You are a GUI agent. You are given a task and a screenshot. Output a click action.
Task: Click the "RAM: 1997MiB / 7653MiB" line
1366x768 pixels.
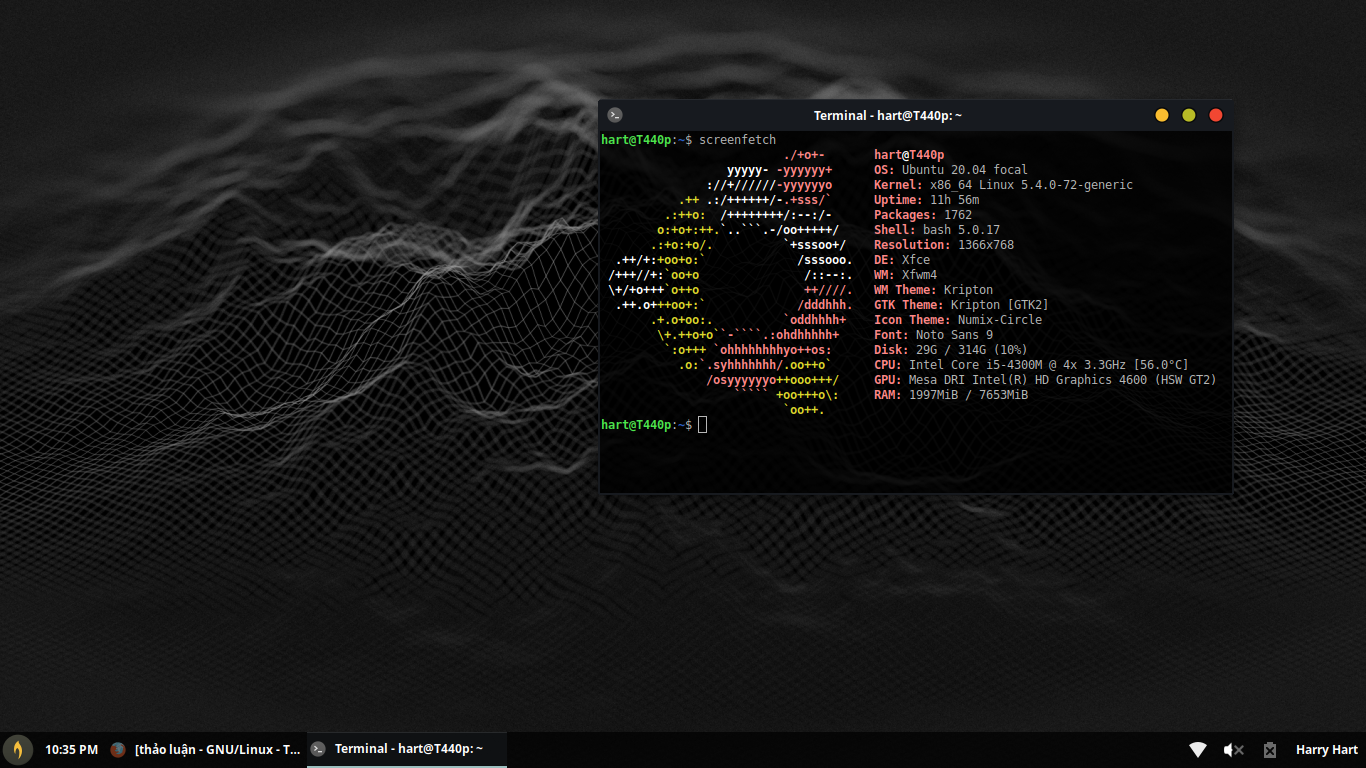(x=951, y=395)
